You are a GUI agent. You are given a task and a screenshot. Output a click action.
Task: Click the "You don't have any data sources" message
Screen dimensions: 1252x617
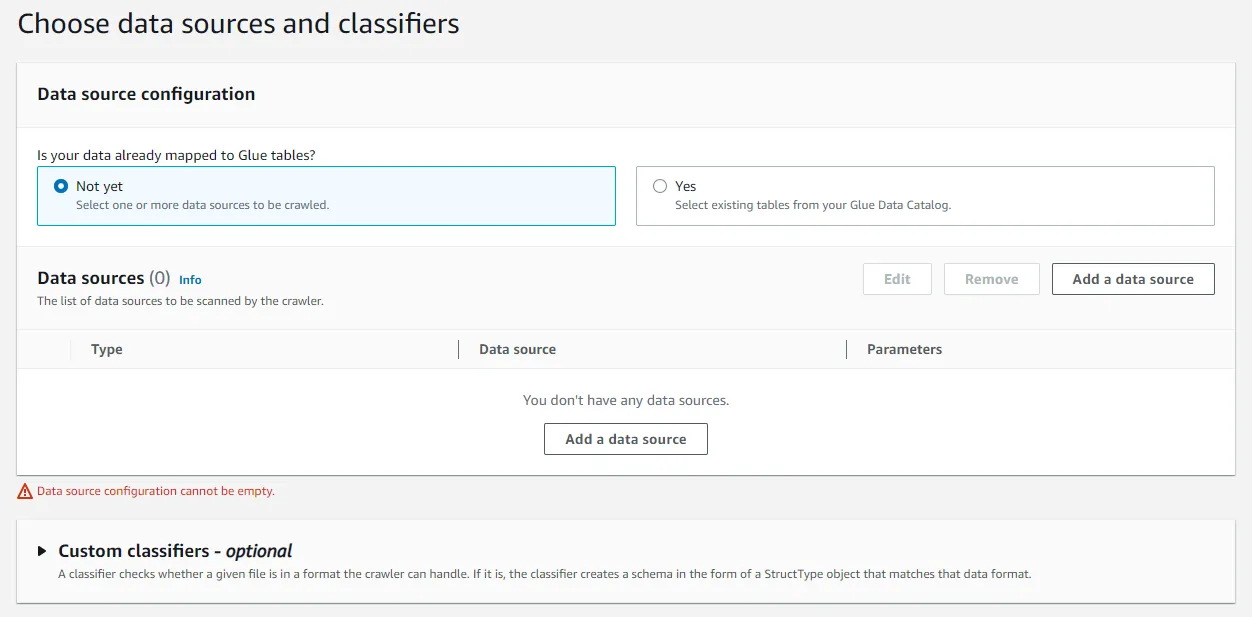(626, 400)
